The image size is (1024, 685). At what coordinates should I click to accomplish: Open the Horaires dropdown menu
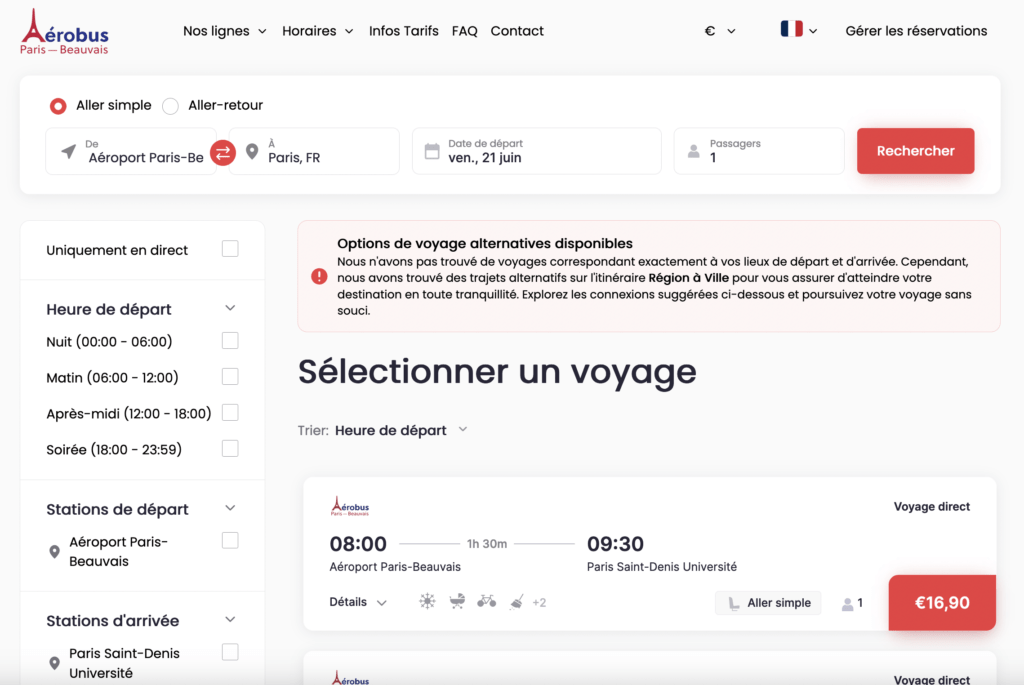point(317,31)
